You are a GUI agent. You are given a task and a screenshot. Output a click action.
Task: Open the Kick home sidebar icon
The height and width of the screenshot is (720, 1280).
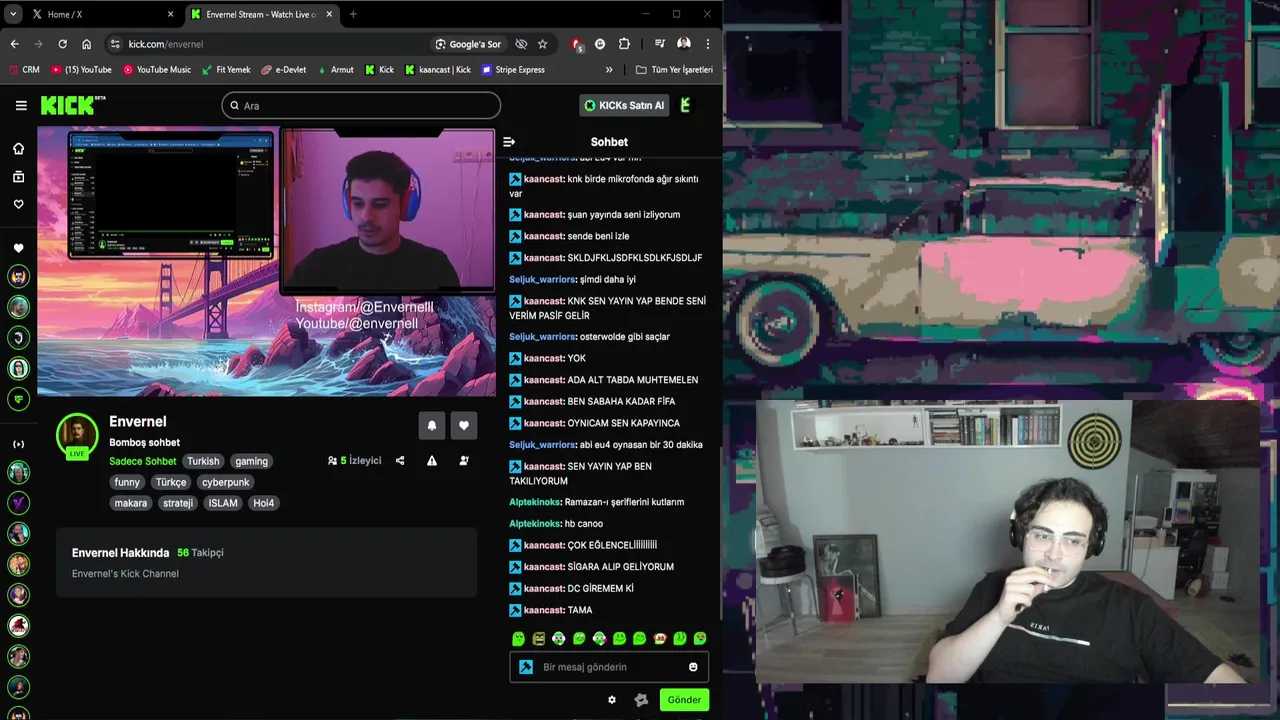18,148
